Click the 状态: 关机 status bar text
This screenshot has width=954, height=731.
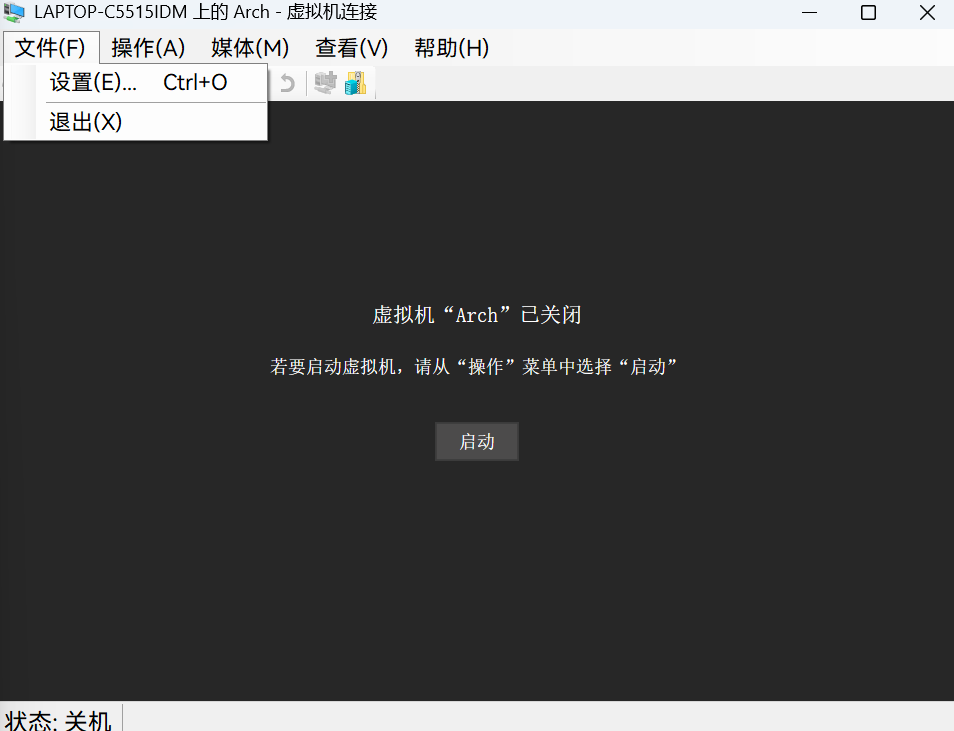tap(58, 719)
